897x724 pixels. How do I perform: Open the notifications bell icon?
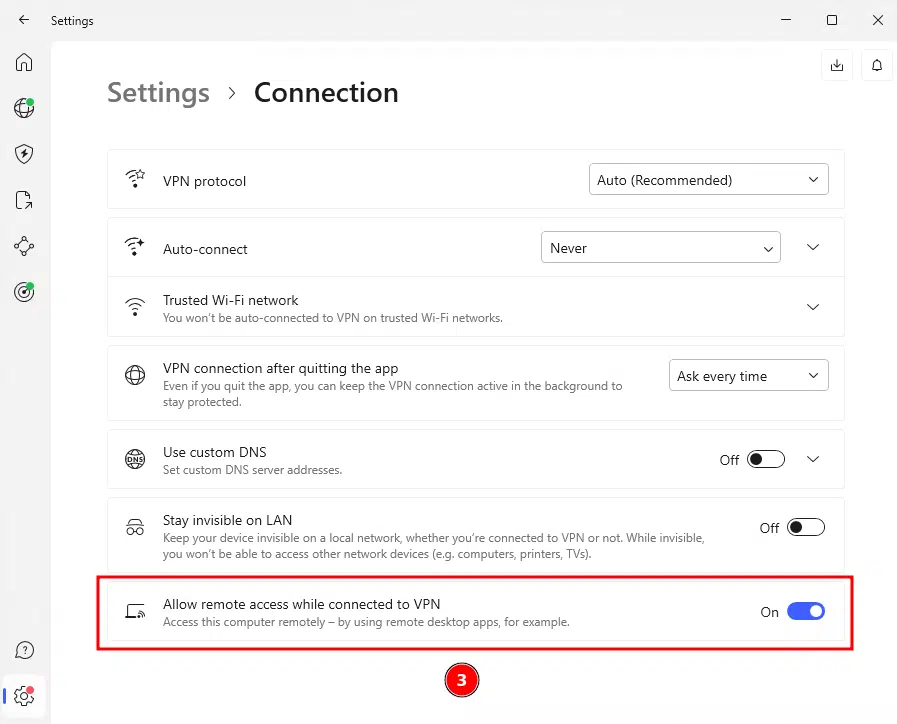click(877, 65)
